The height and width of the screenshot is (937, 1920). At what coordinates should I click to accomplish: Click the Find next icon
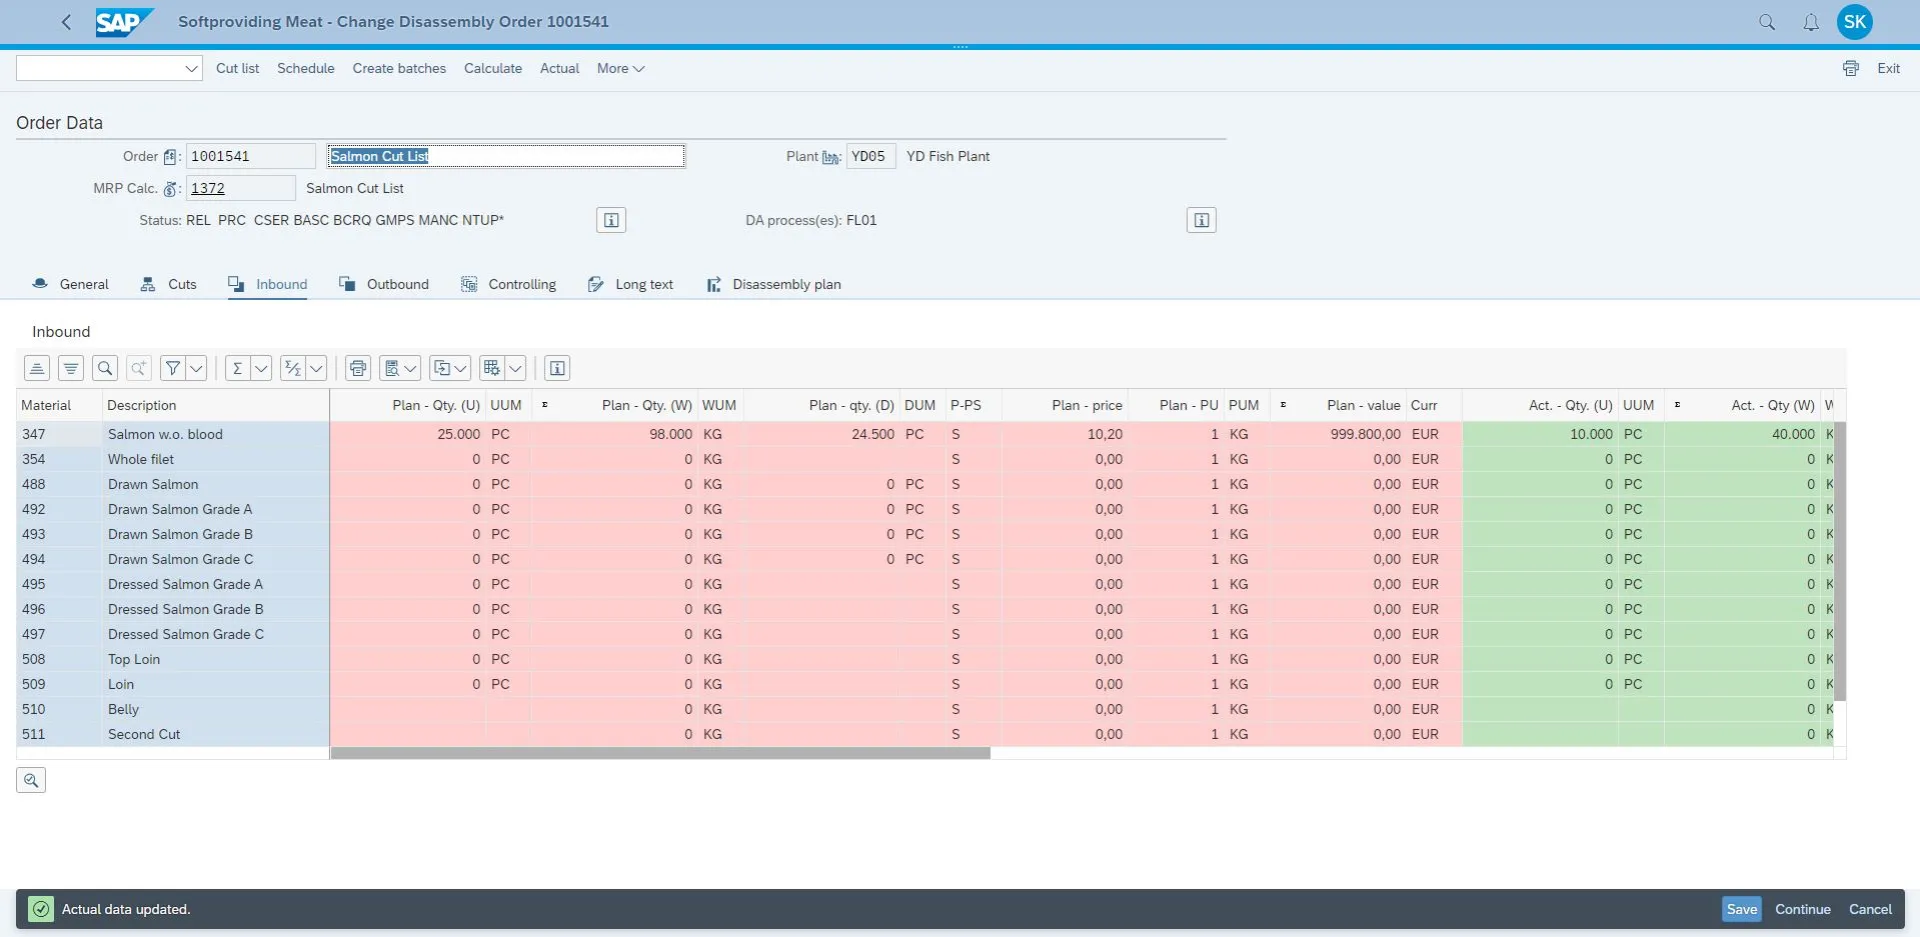139,368
